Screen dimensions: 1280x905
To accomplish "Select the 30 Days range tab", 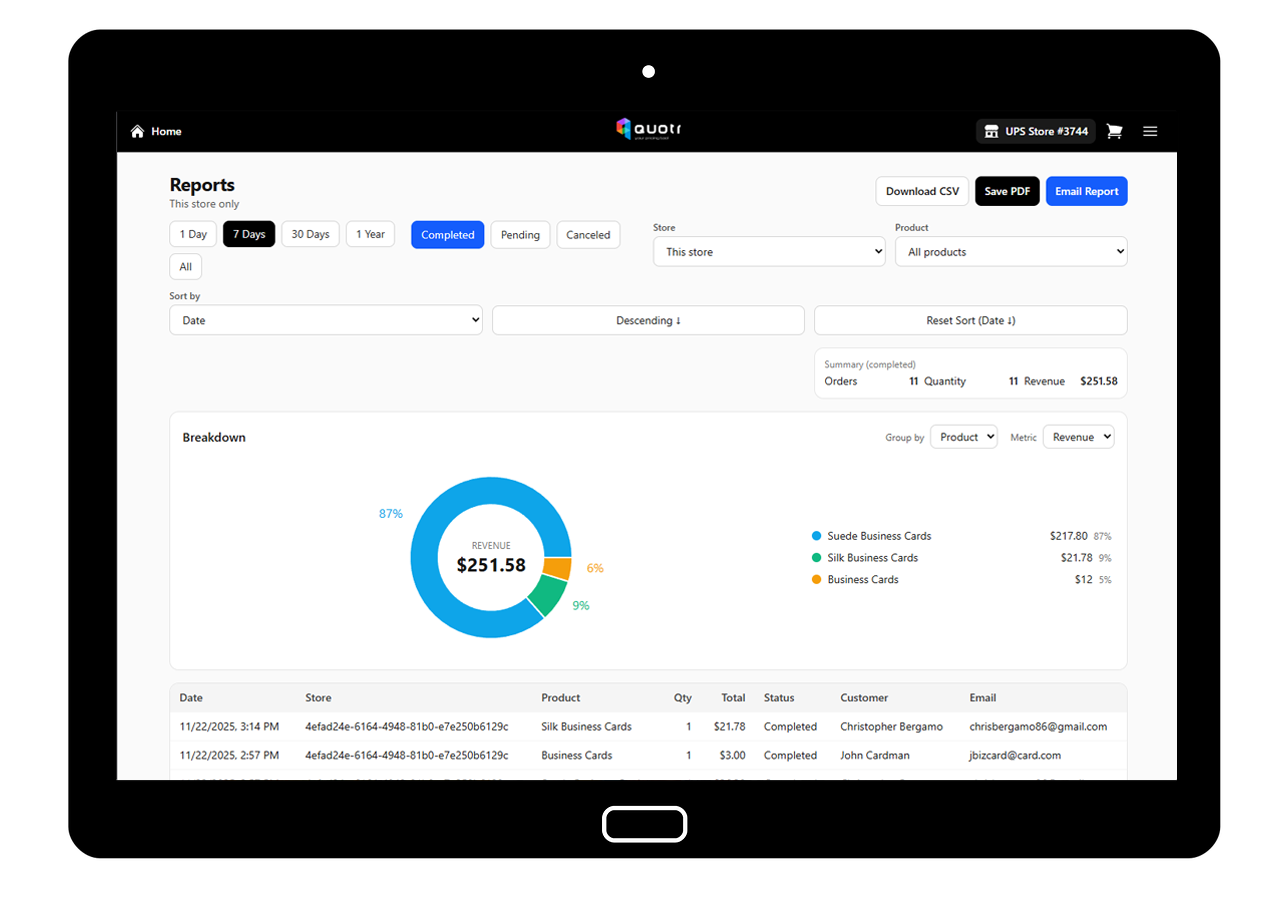I will (x=310, y=234).
